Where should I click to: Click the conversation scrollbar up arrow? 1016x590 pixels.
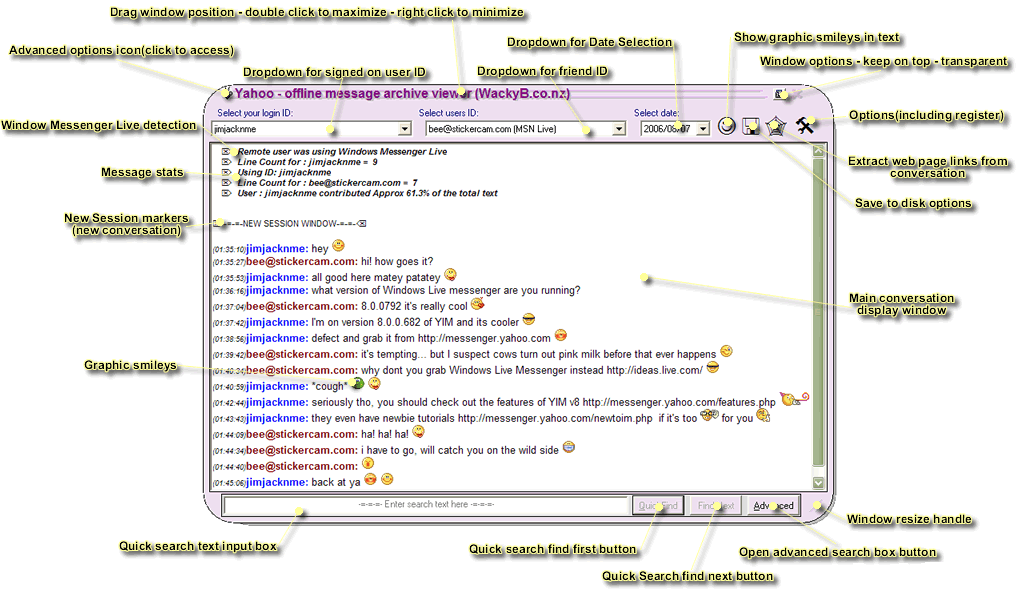point(818,150)
